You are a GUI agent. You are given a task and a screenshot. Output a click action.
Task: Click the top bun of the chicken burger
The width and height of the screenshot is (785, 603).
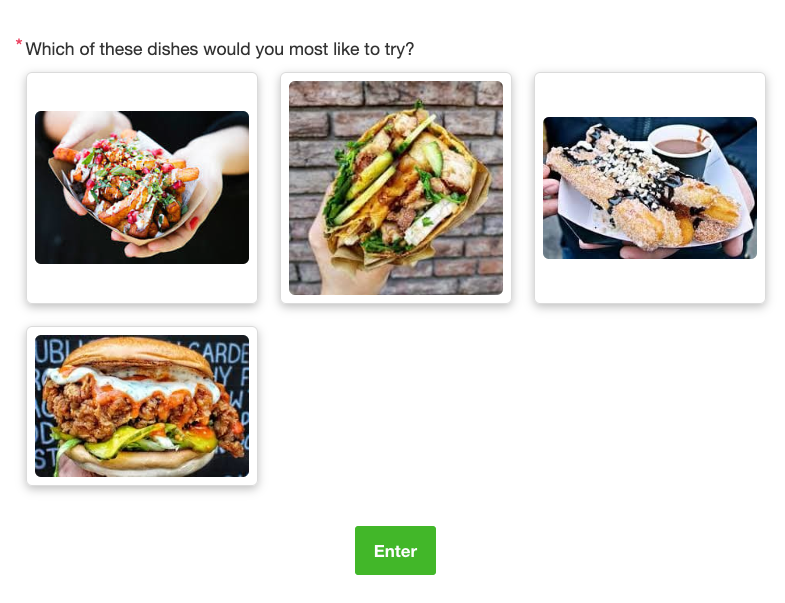pos(138,354)
